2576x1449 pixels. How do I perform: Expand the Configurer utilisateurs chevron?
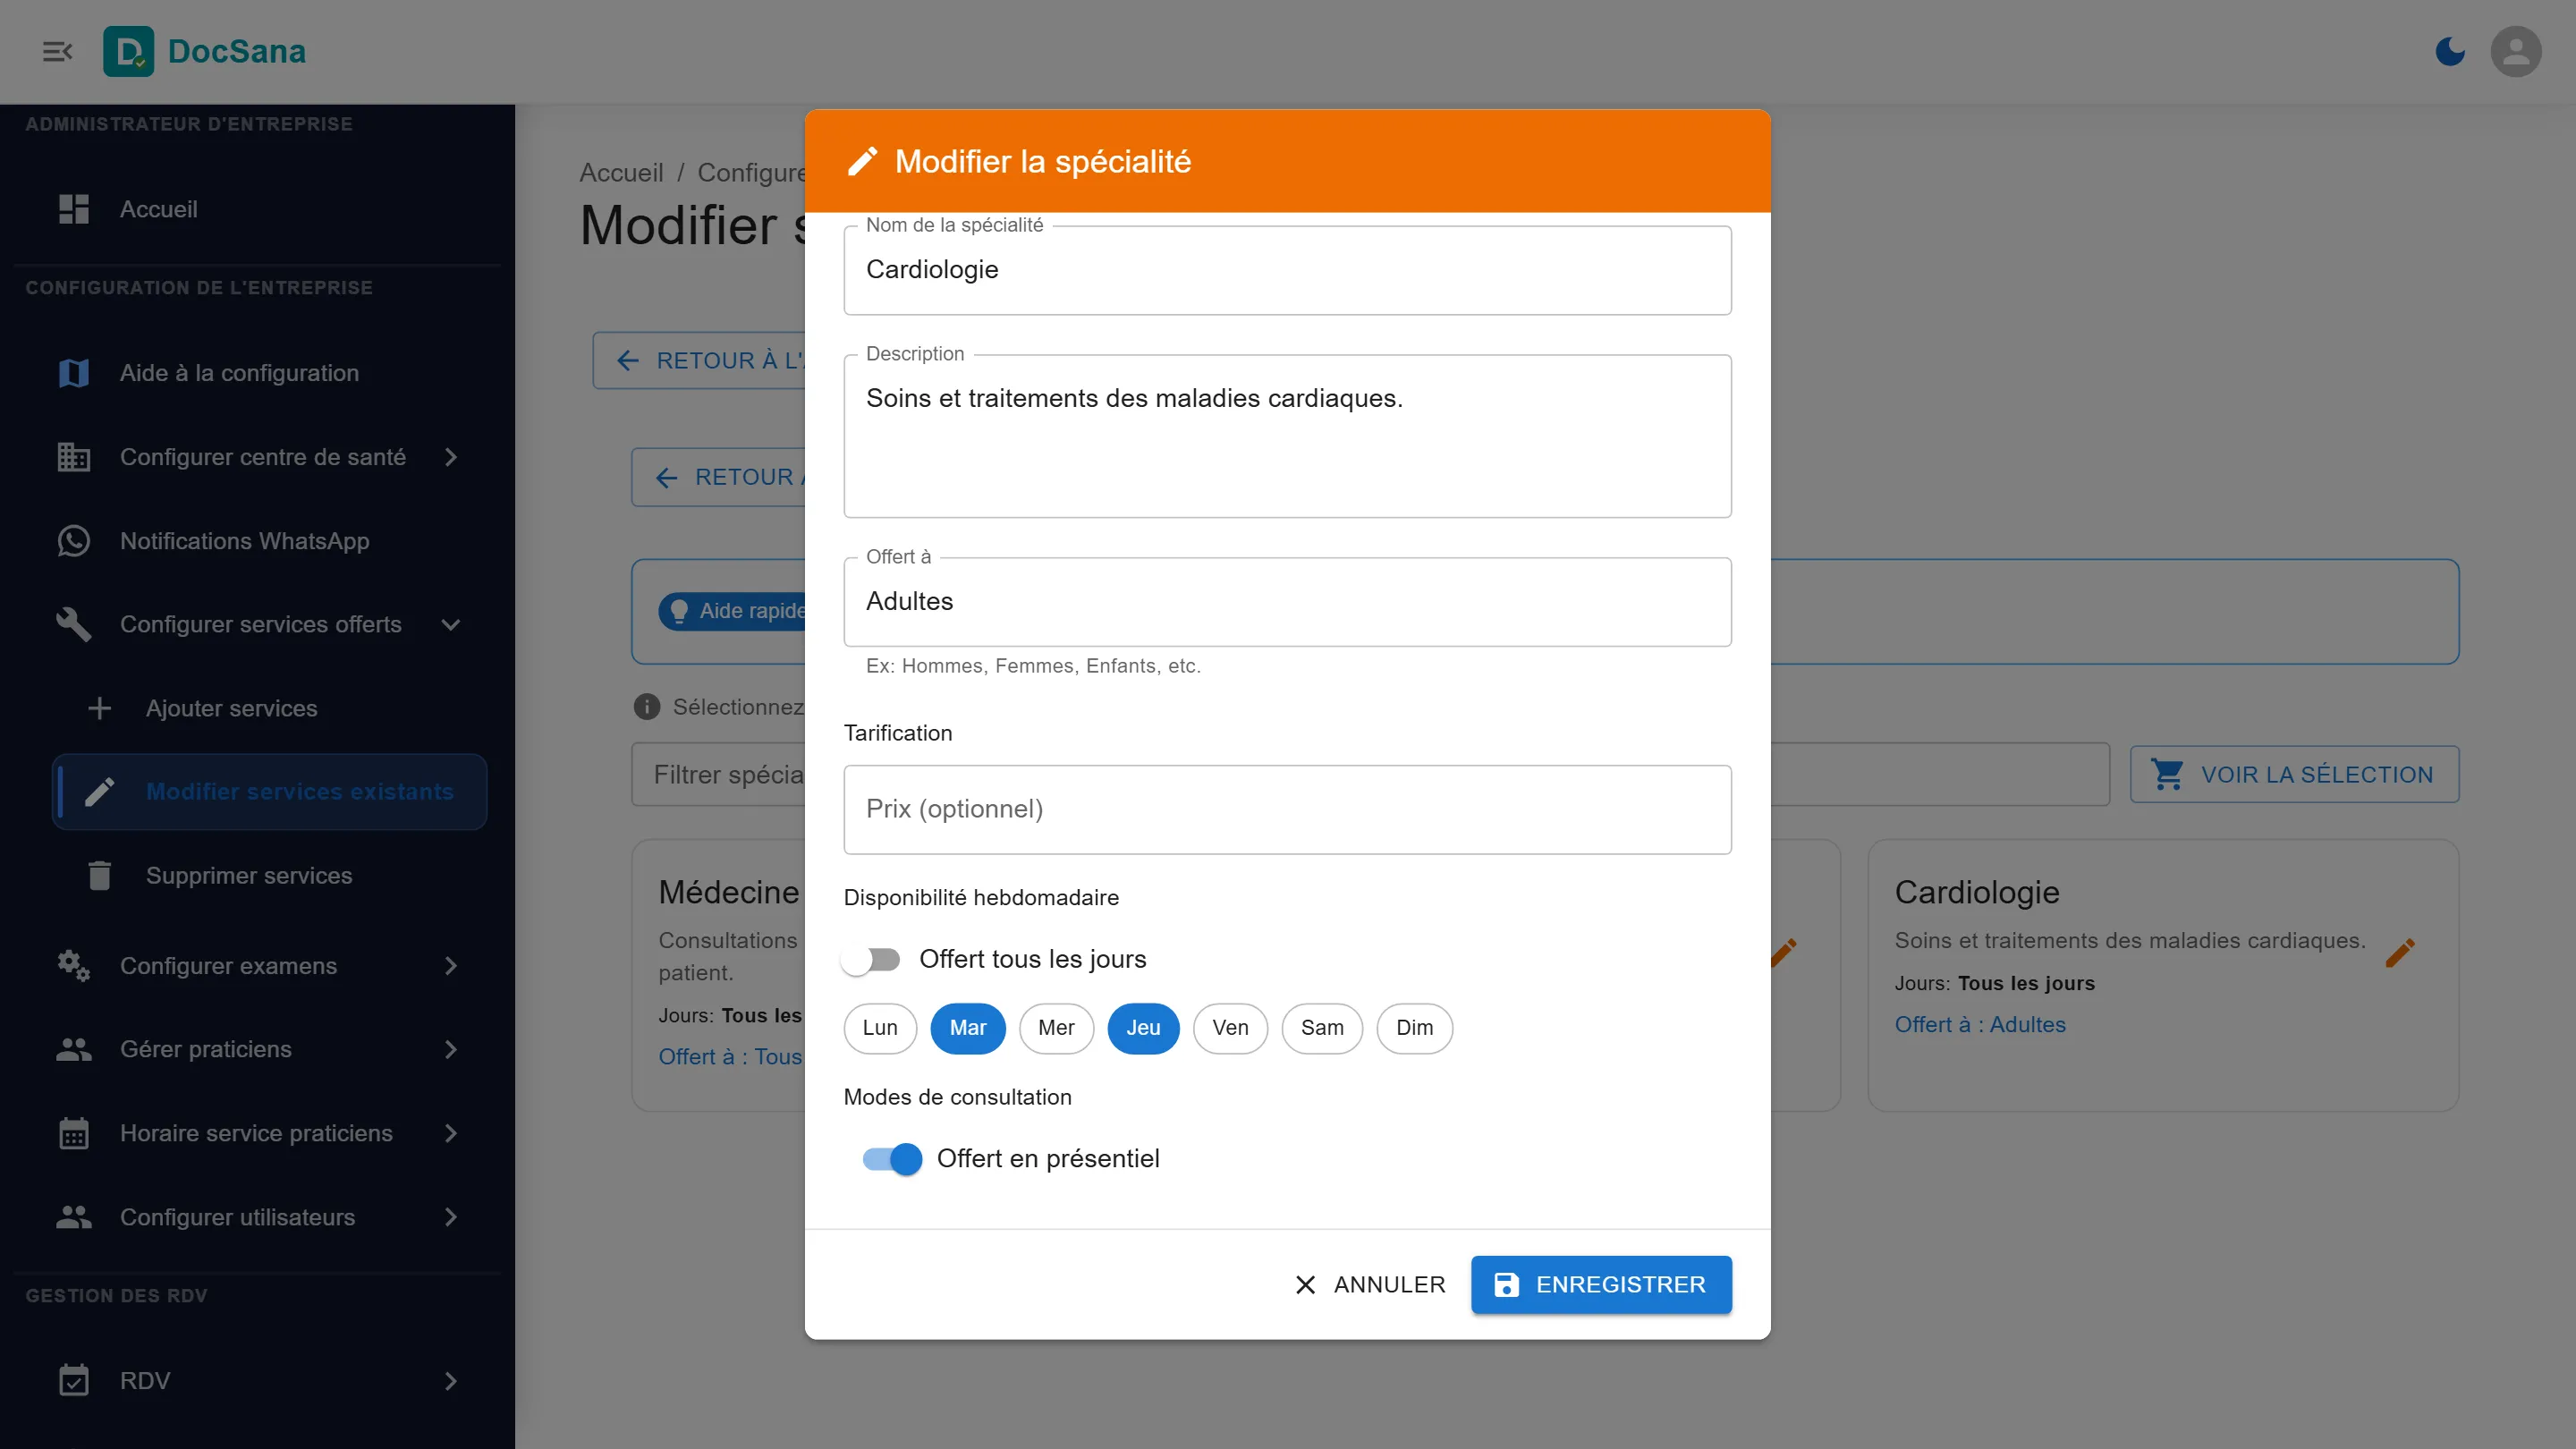point(451,1217)
